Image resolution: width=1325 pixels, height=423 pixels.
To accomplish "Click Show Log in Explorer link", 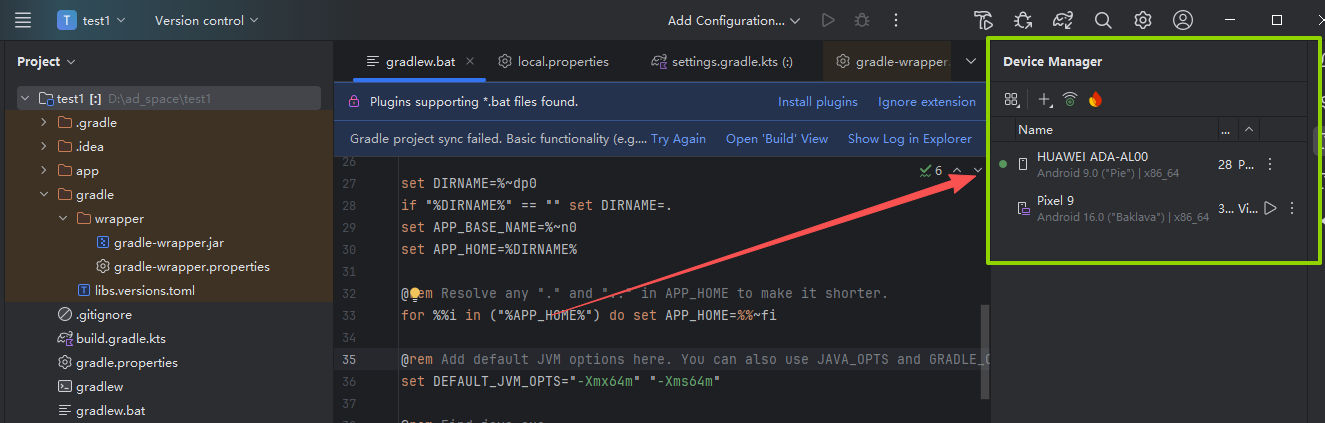I will tap(910, 139).
